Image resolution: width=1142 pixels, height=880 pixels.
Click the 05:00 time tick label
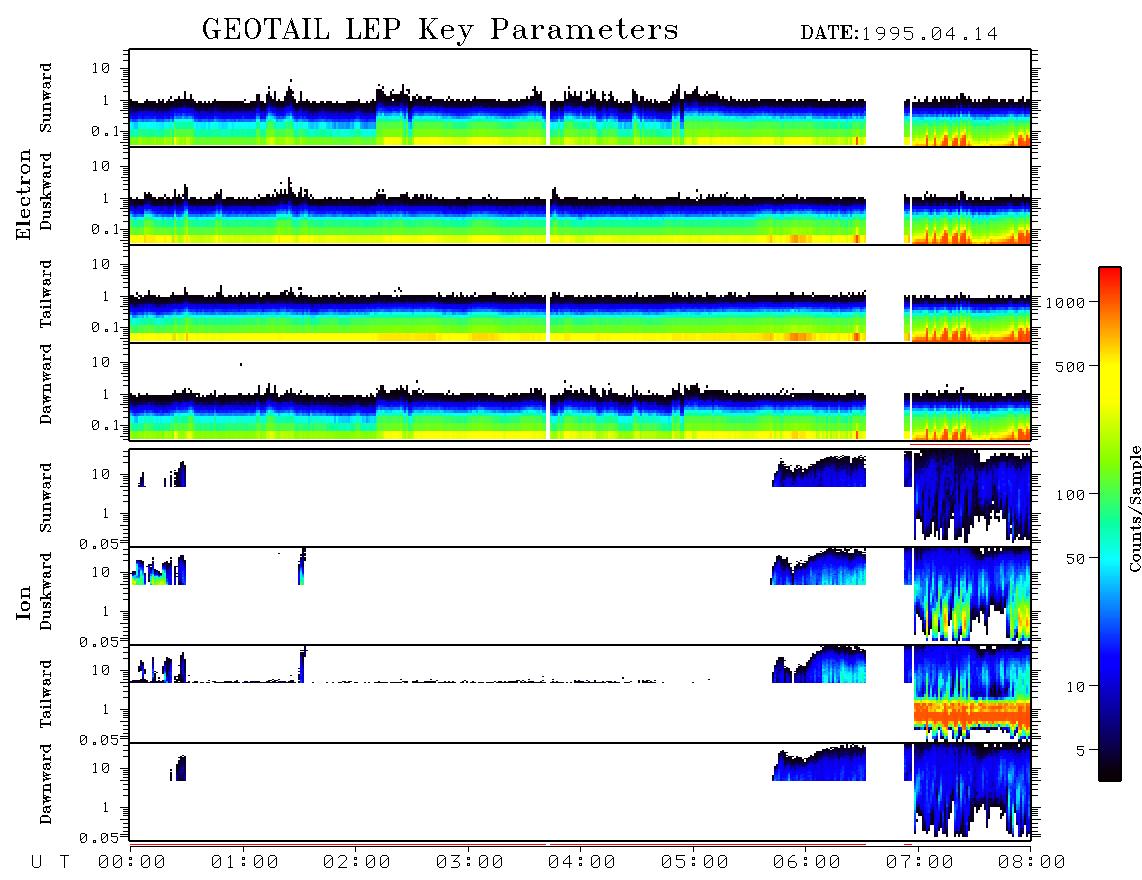point(695,862)
